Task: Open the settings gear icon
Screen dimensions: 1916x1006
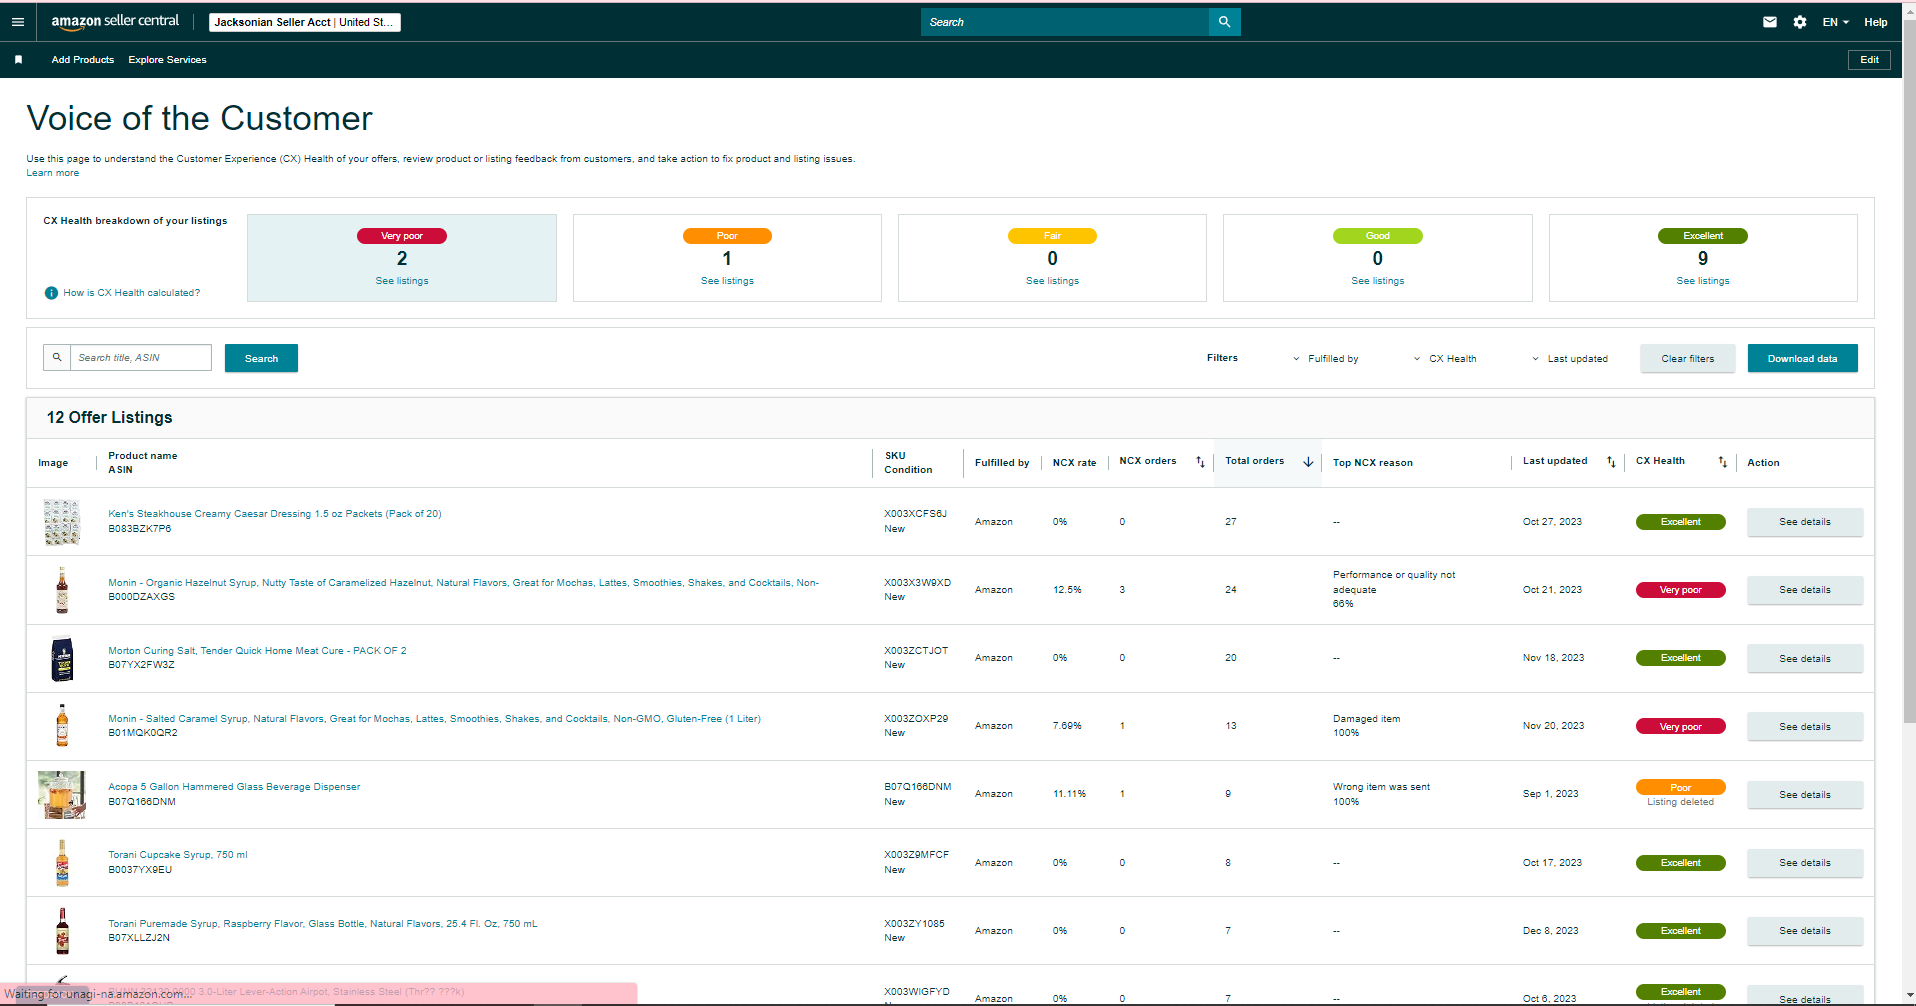Action: tap(1800, 22)
